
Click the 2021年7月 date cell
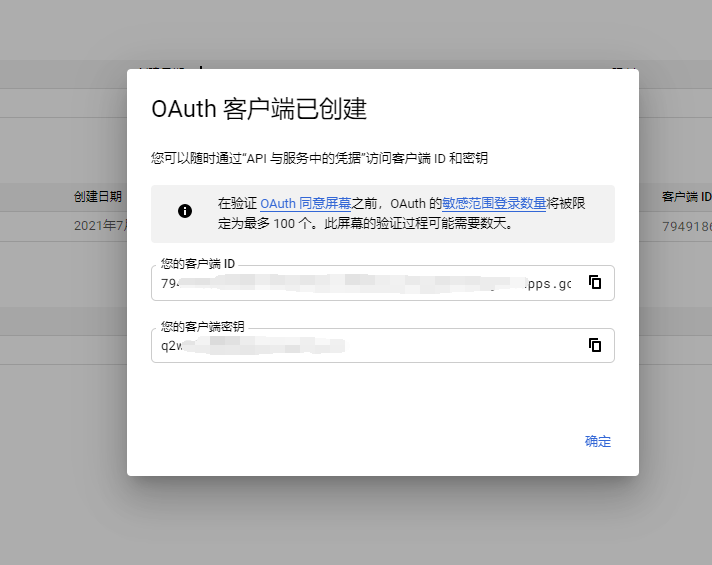99,226
